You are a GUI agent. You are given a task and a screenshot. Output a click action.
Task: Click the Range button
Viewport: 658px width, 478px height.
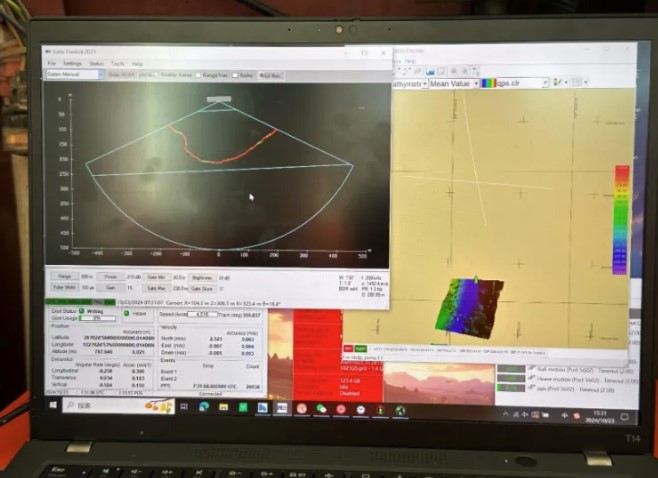pos(64,277)
